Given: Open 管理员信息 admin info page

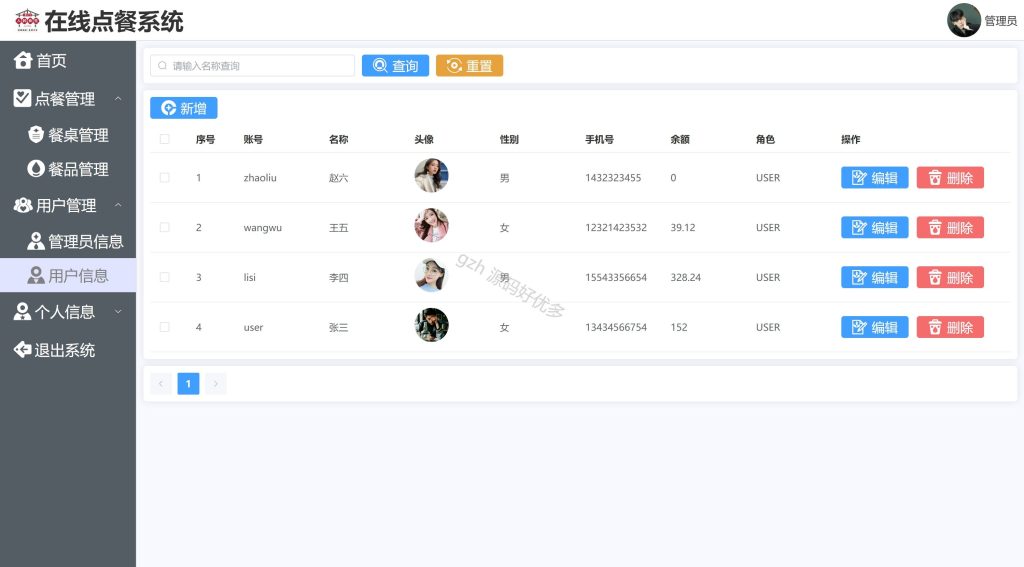Looking at the screenshot, I should [68, 241].
